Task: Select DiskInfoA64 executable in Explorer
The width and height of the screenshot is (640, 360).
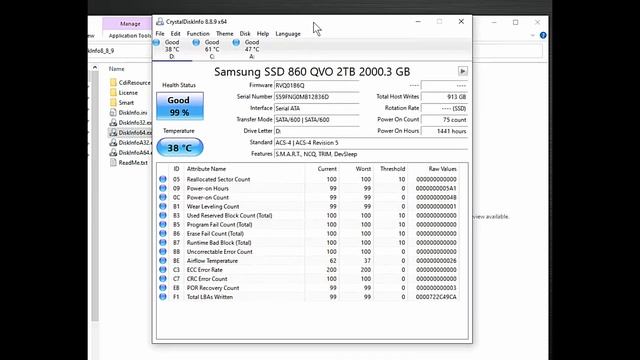Action: tap(131, 152)
